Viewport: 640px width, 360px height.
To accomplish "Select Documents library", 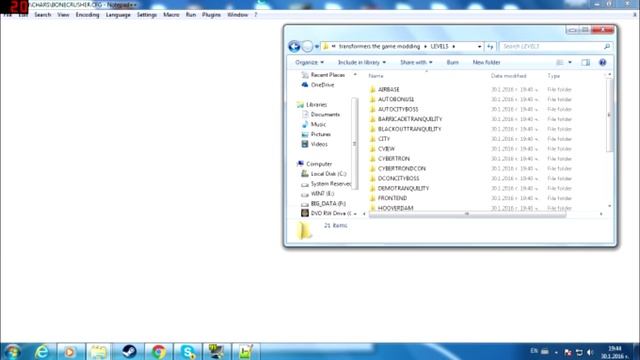I will click(320, 115).
